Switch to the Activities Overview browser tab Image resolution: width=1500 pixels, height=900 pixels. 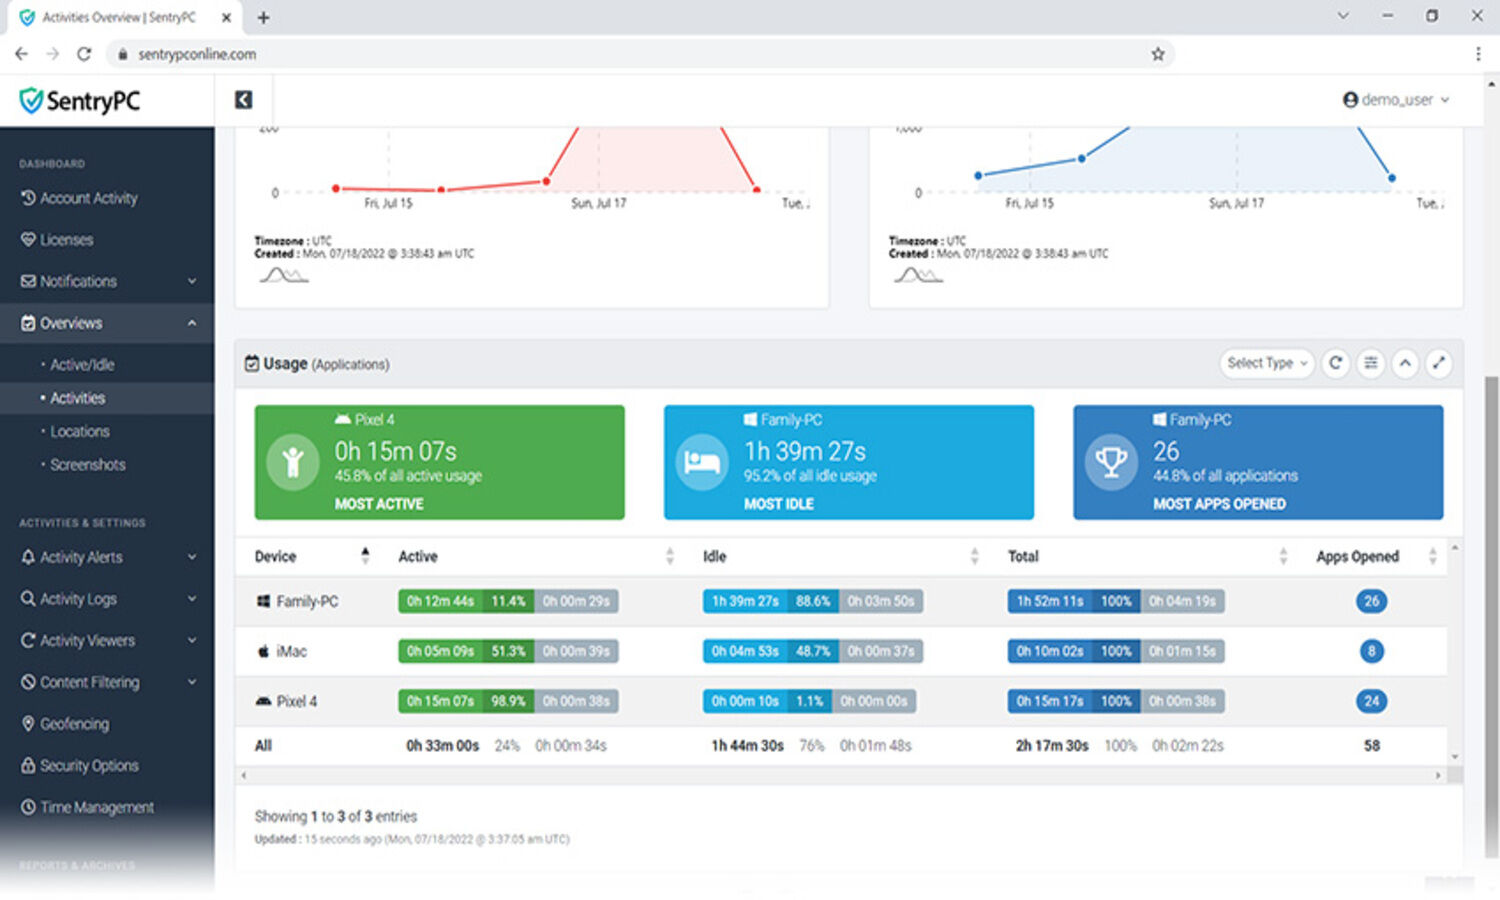120,17
